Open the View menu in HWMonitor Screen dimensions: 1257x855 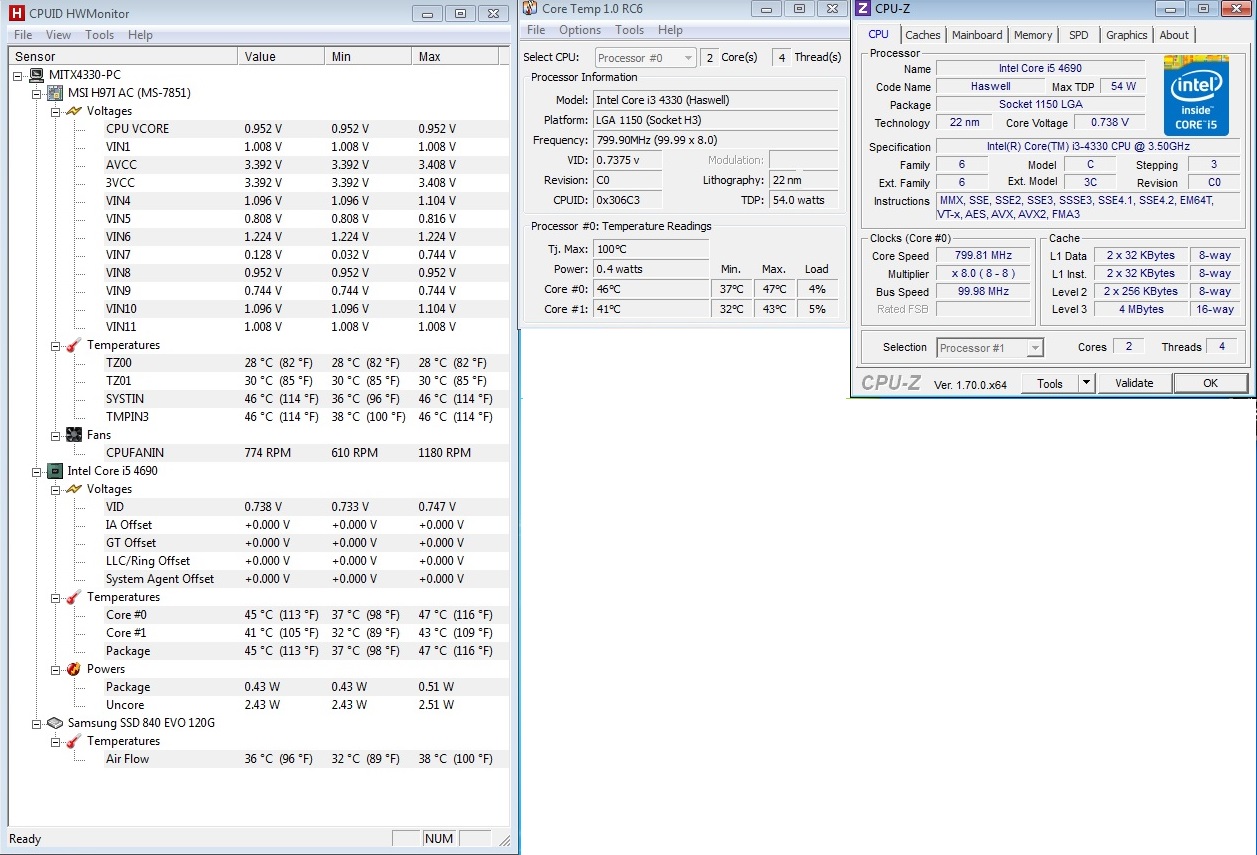point(59,35)
